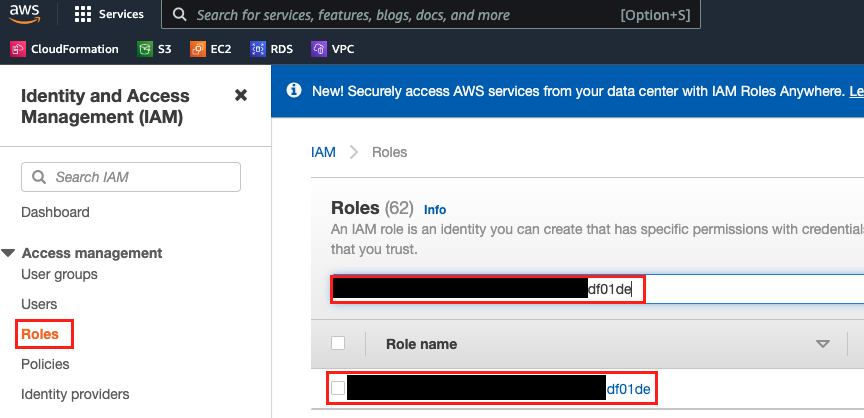Viewport: 864px width, 418px height.
Task: Collapse the Access management section
Action: [x=9, y=254]
